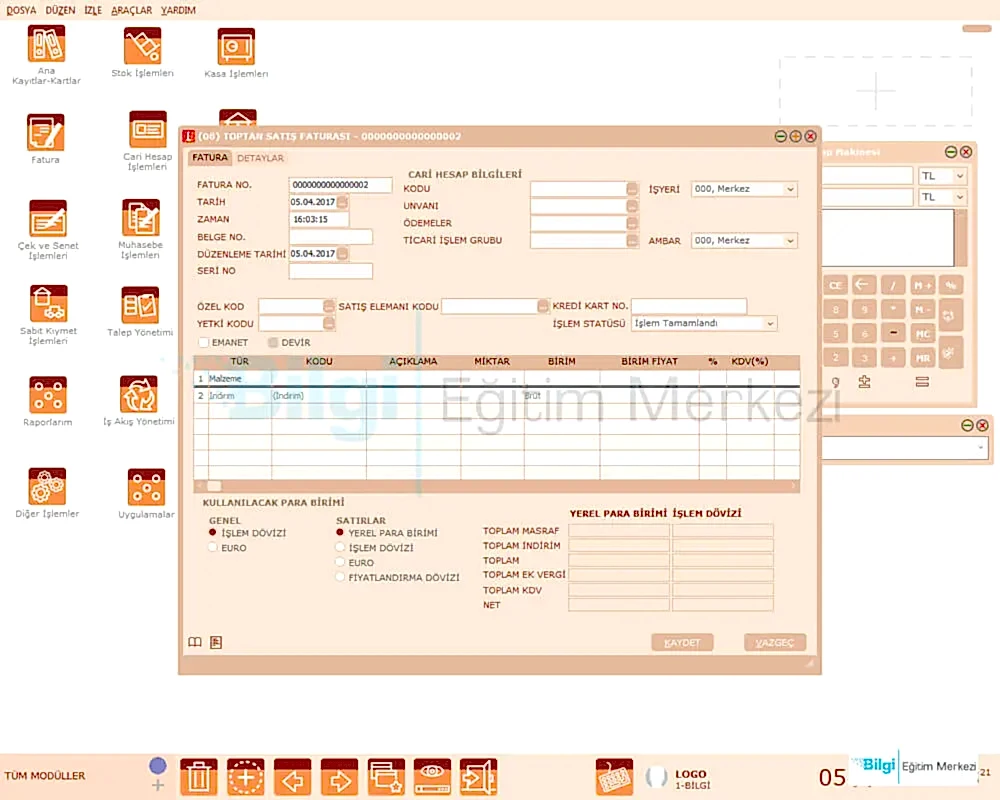Expand the İŞLEM STATÜSÜ dropdown
The width and height of the screenshot is (1000, 800).
click(x=769, y=324)
